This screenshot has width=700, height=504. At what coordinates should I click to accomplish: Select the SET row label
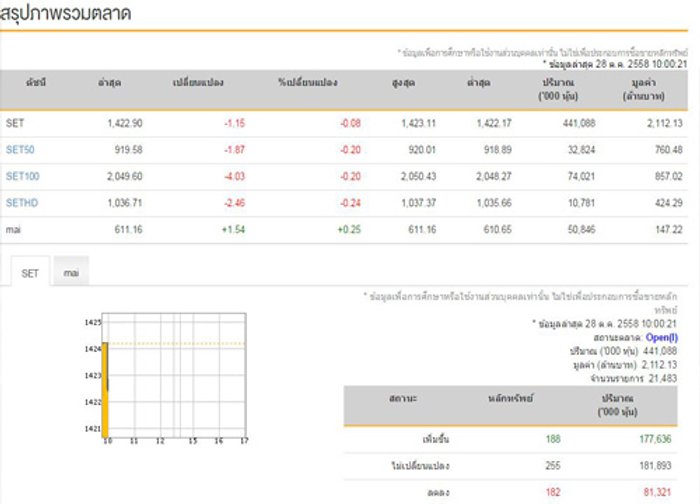click(x=15, y=123)
